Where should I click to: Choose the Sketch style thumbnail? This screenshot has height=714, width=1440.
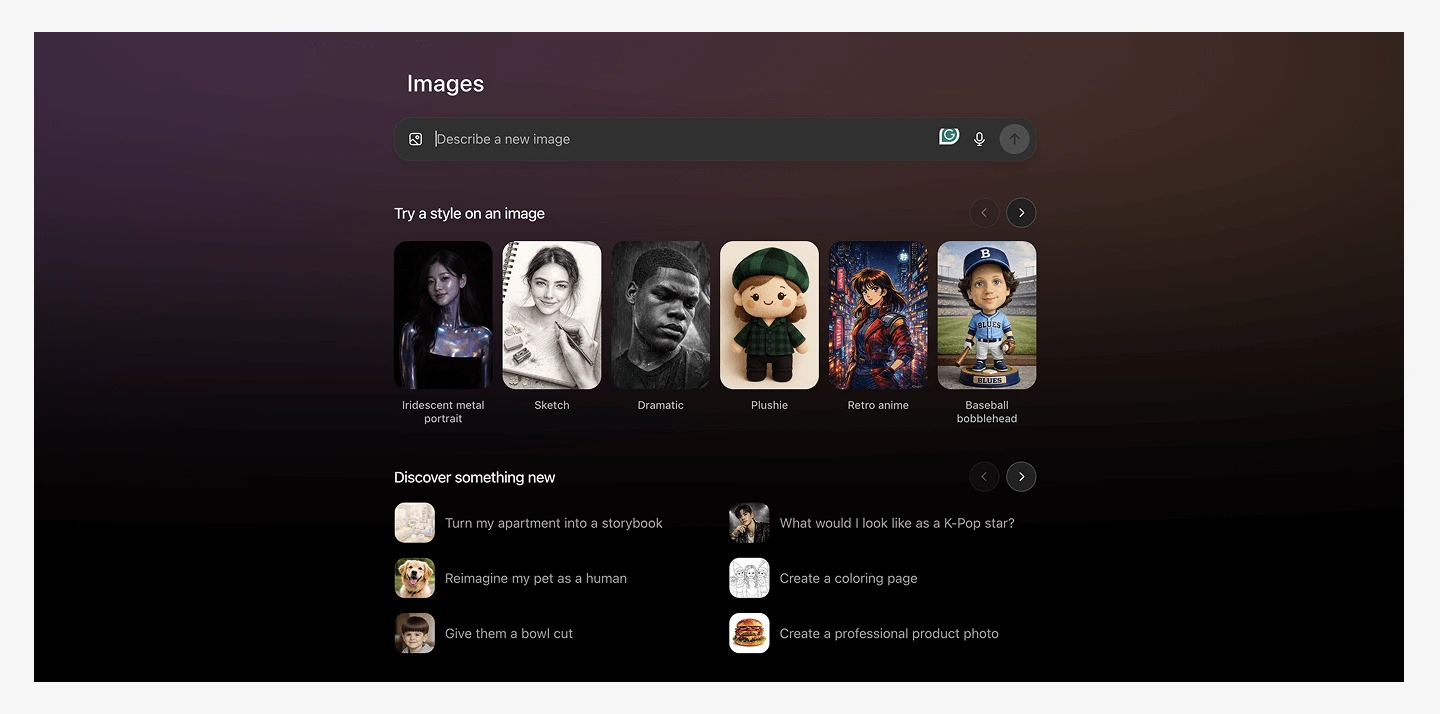tap(552, 315)
